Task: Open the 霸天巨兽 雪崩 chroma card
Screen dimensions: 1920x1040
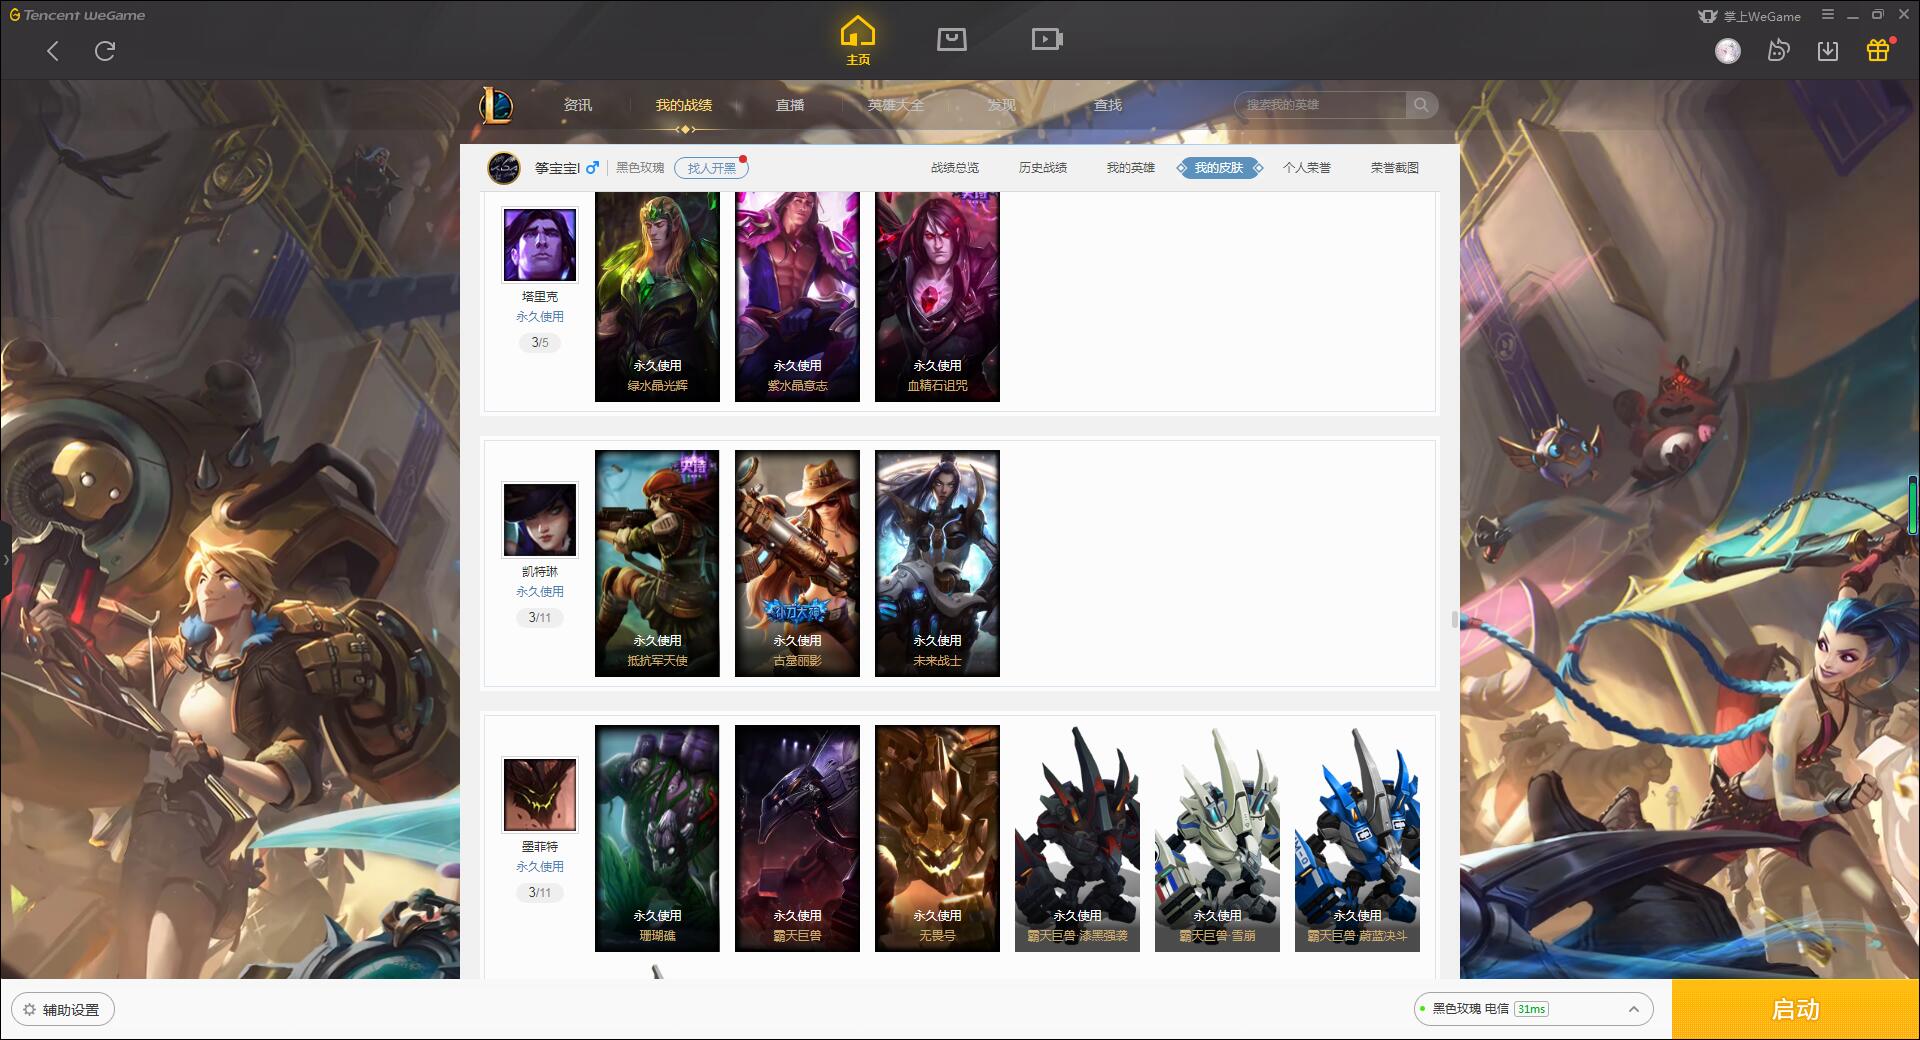Action: (x=1217, y=838)
